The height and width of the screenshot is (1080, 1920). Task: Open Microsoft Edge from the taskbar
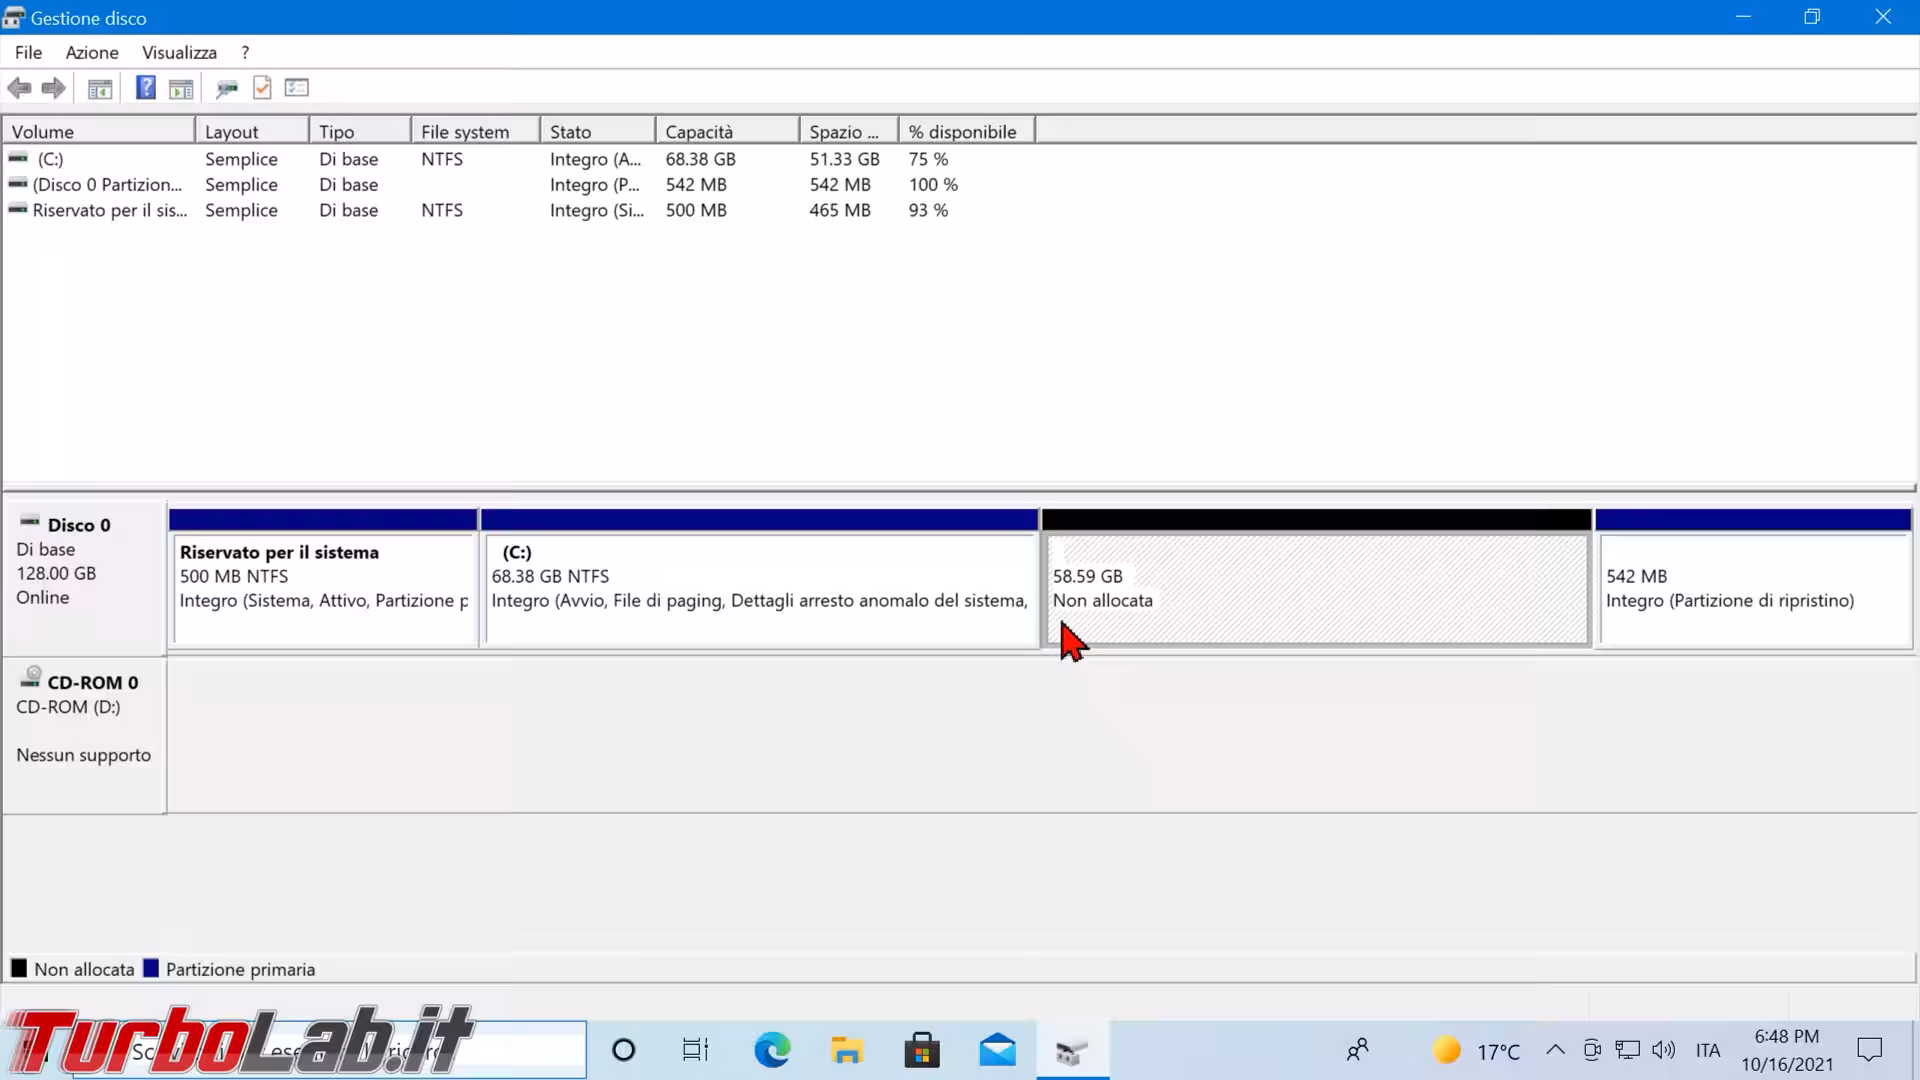click(x=772, y=1050)
